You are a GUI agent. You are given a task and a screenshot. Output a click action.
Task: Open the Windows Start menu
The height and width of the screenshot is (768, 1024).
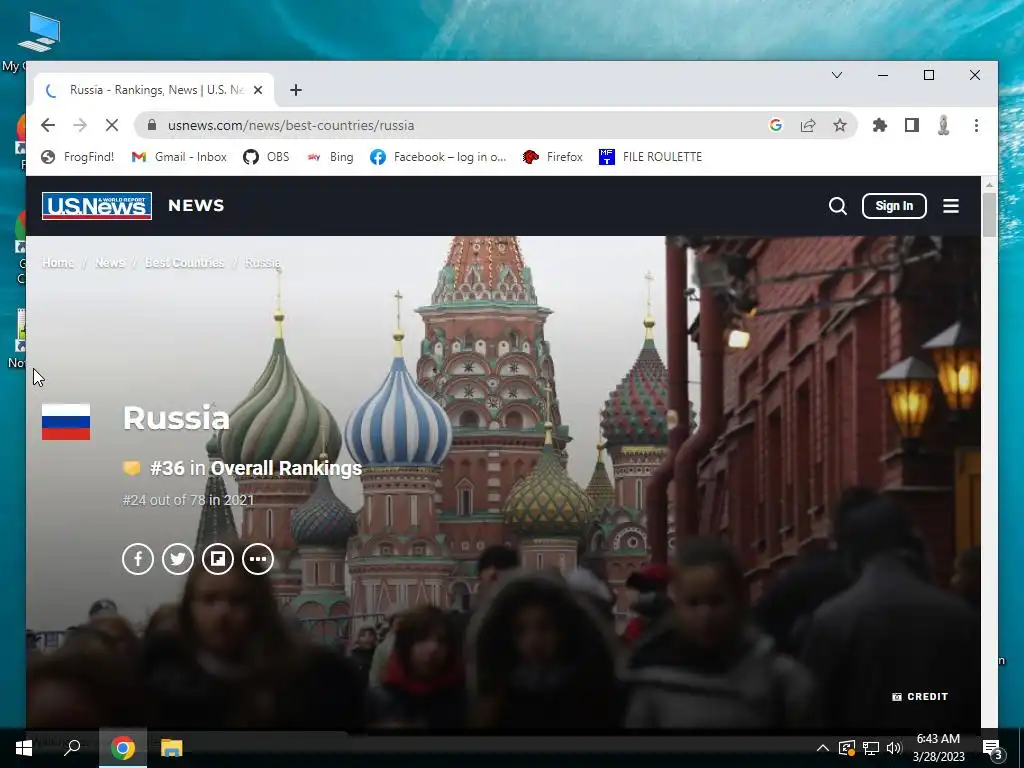pyautogui.click(x=24, y=748)
